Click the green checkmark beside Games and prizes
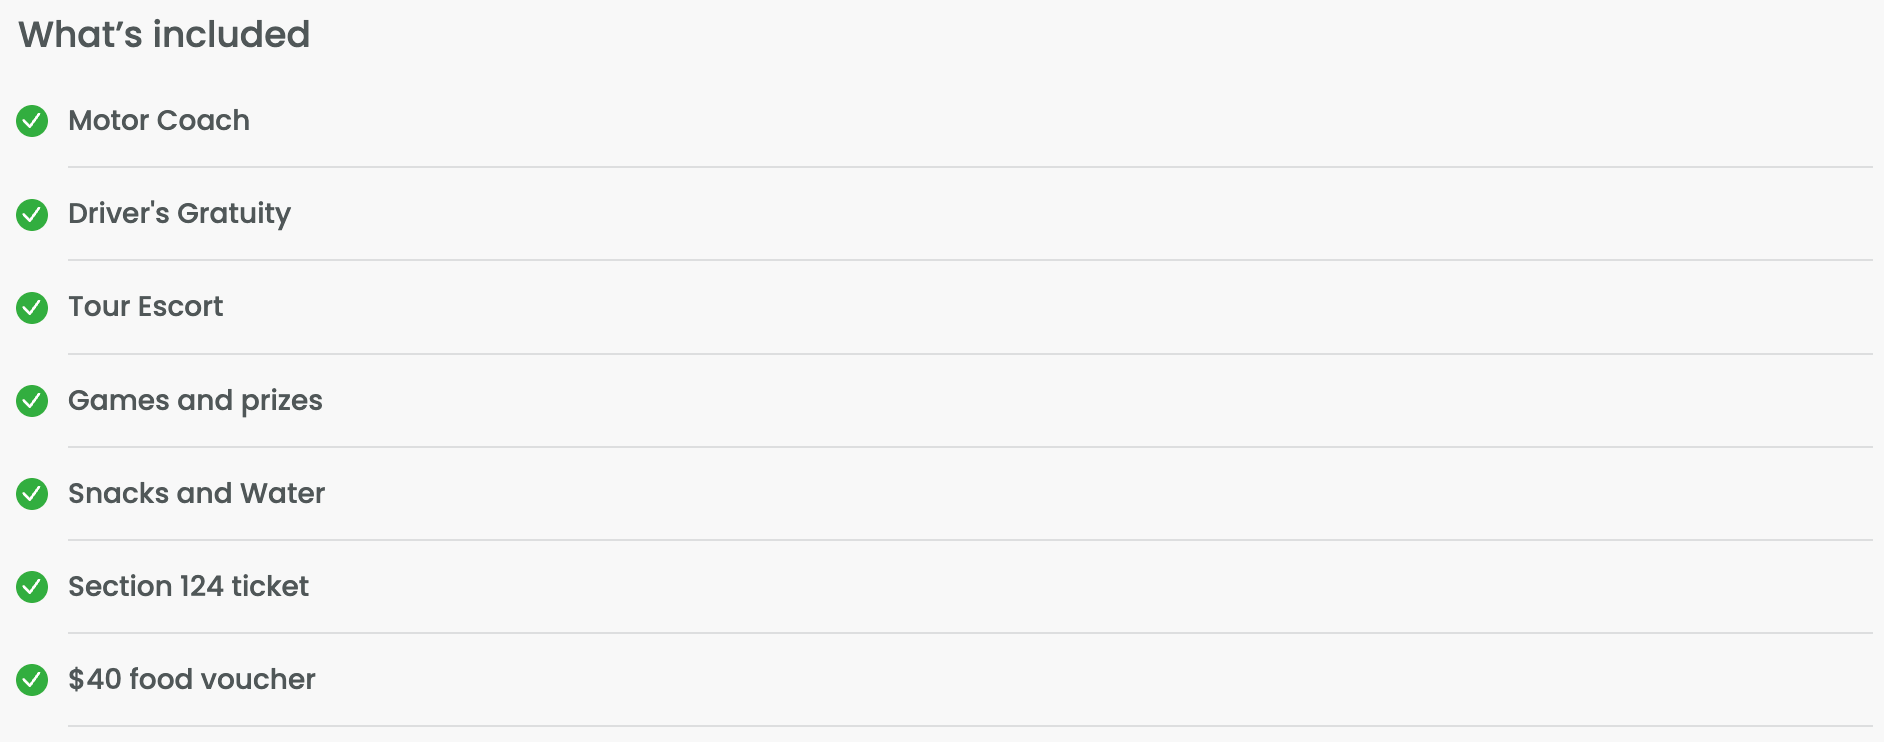The height and width of the screenshot is (742, 1884). point(32,401)
